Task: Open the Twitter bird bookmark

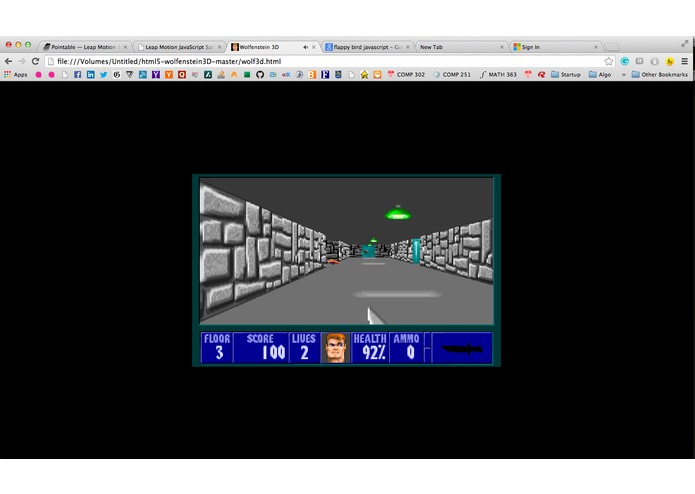Action: coord(103,74)
